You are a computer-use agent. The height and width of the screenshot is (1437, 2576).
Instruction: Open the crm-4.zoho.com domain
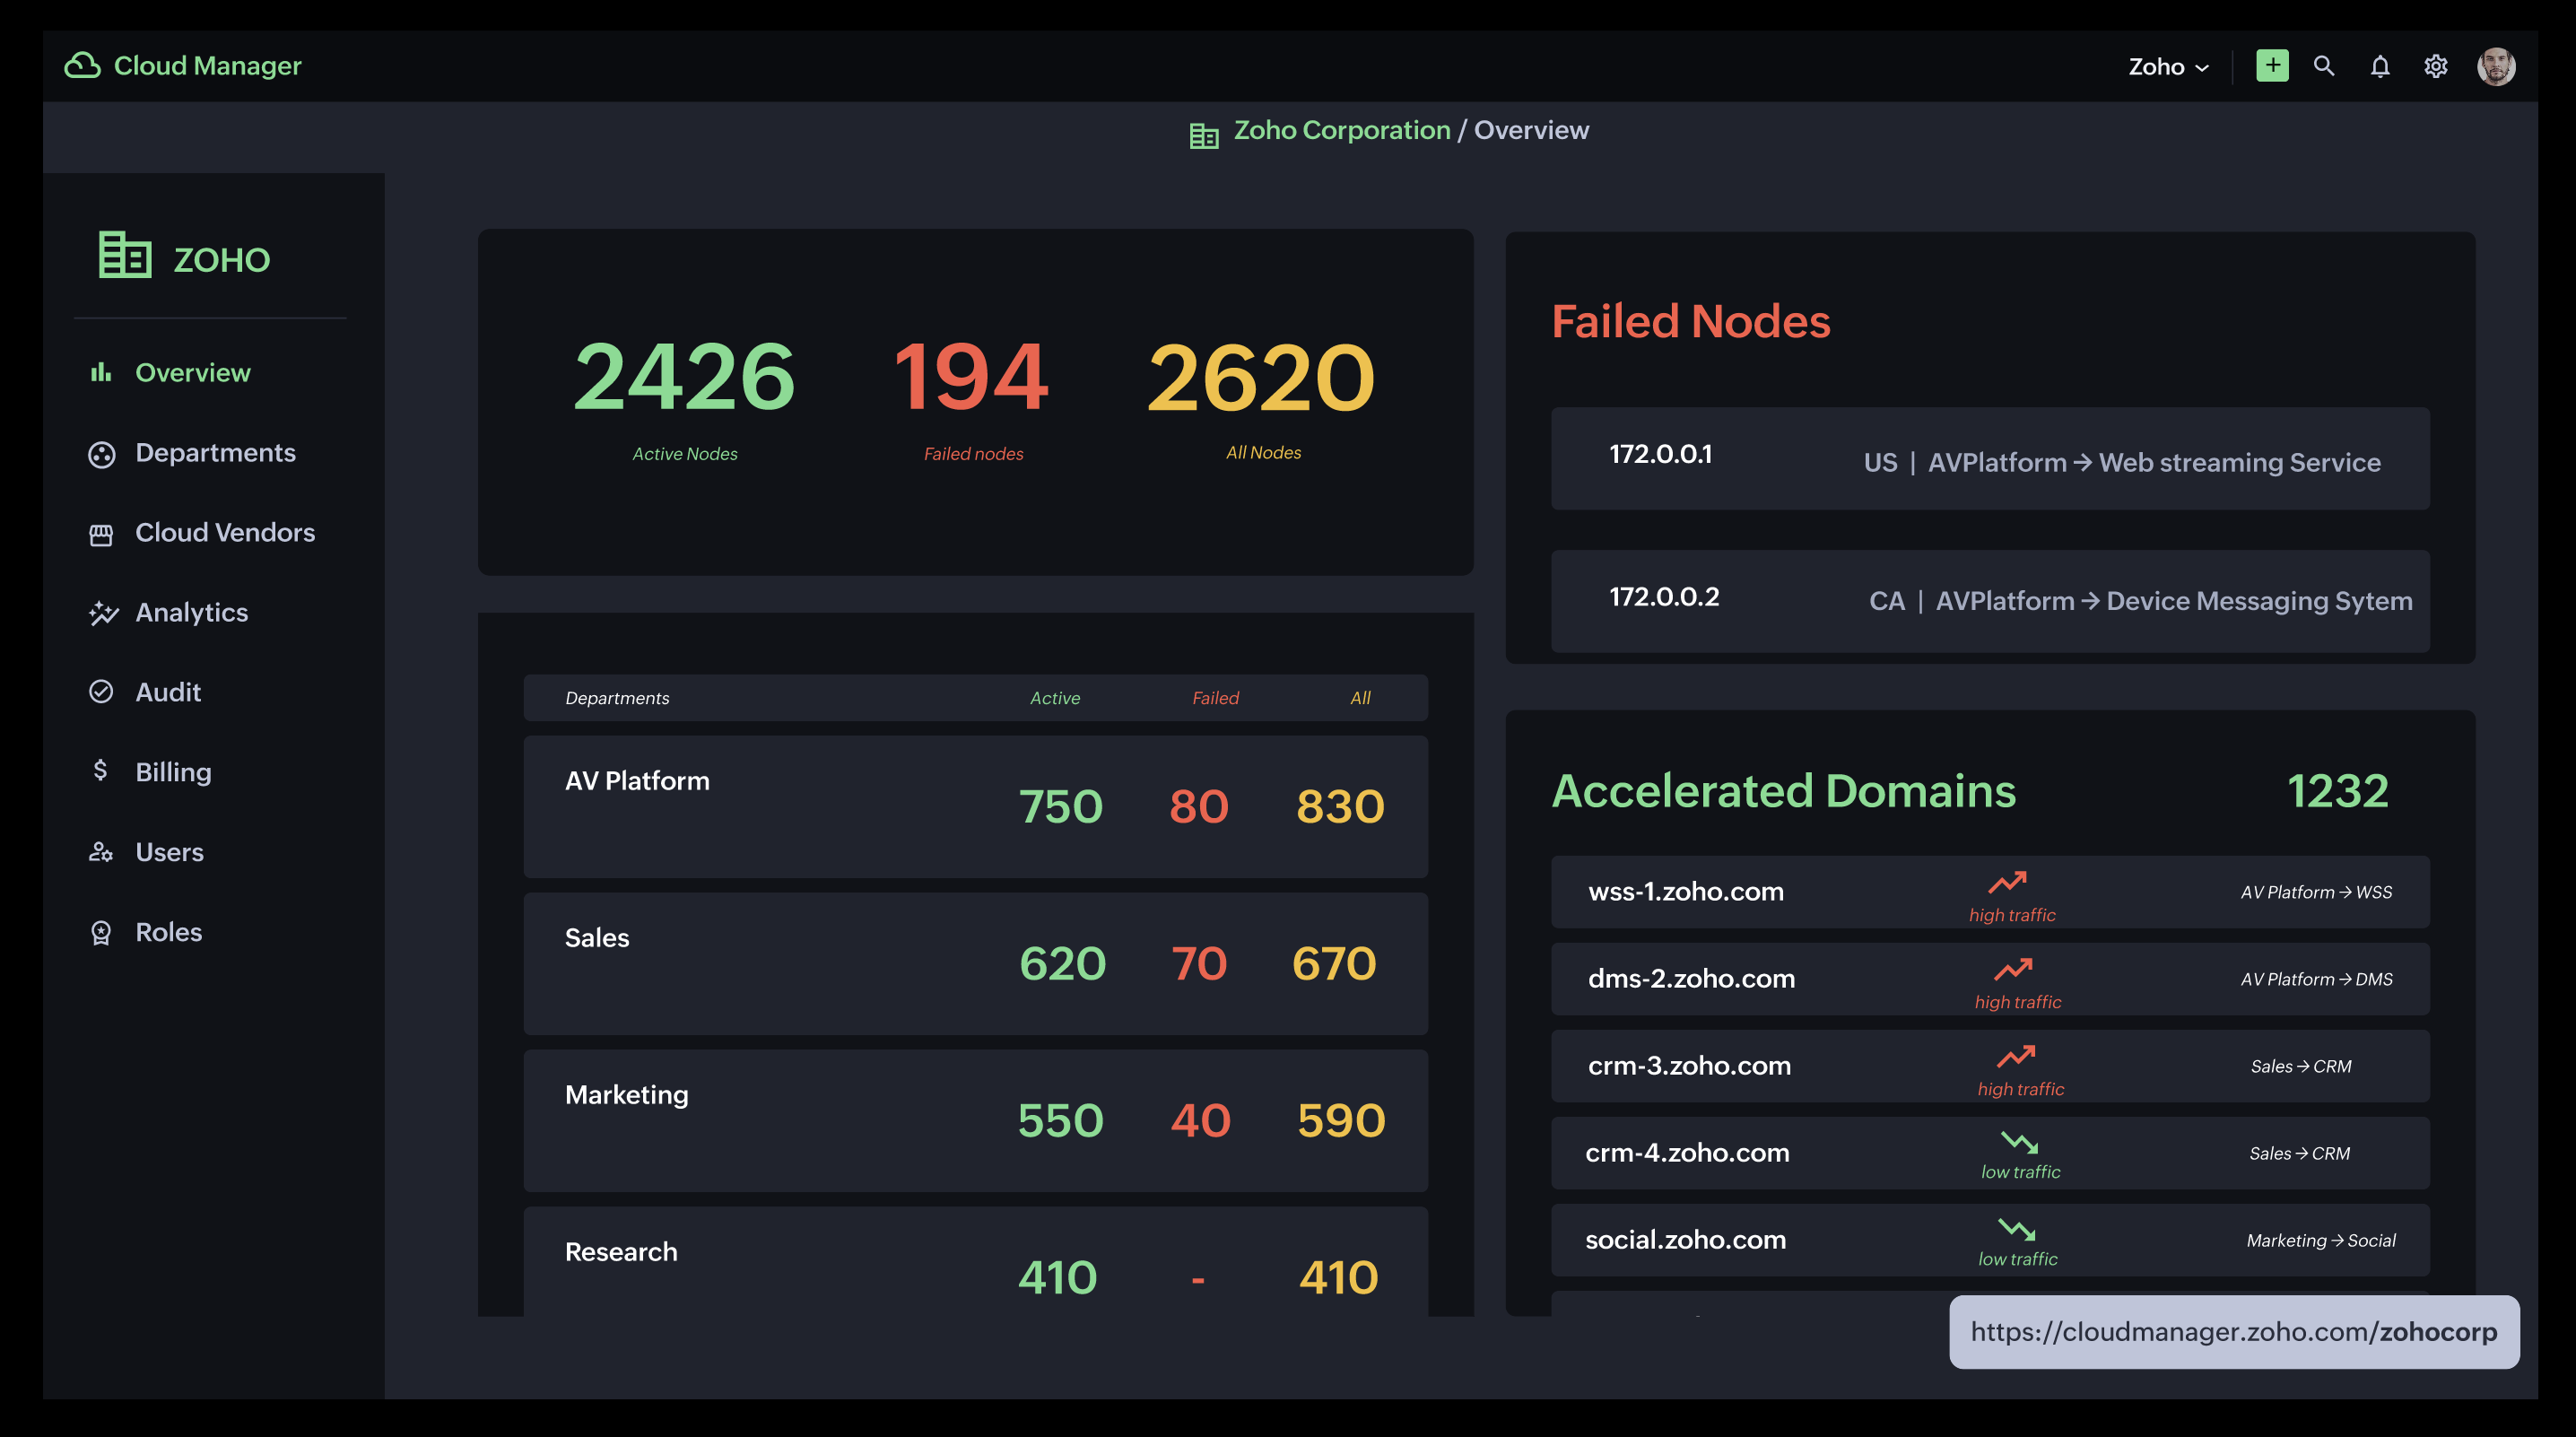coord(1990,1153)
